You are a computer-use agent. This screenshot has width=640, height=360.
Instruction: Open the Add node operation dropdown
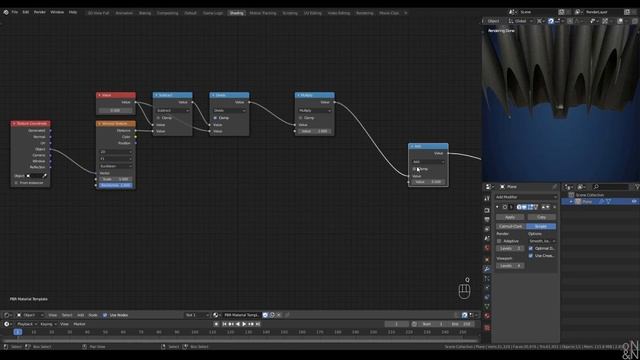(428, 162)
